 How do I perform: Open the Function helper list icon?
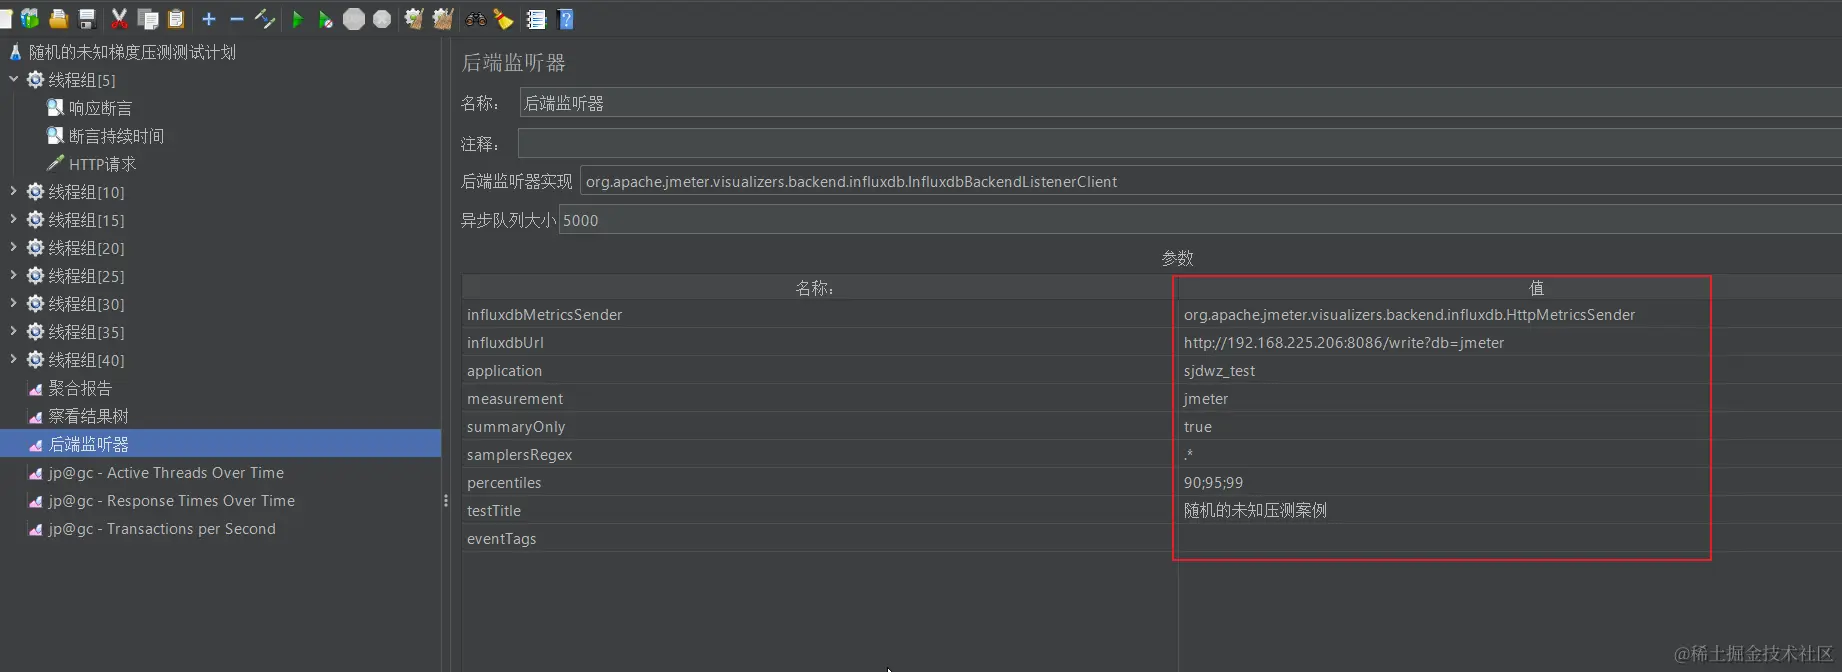click(536, 19)
